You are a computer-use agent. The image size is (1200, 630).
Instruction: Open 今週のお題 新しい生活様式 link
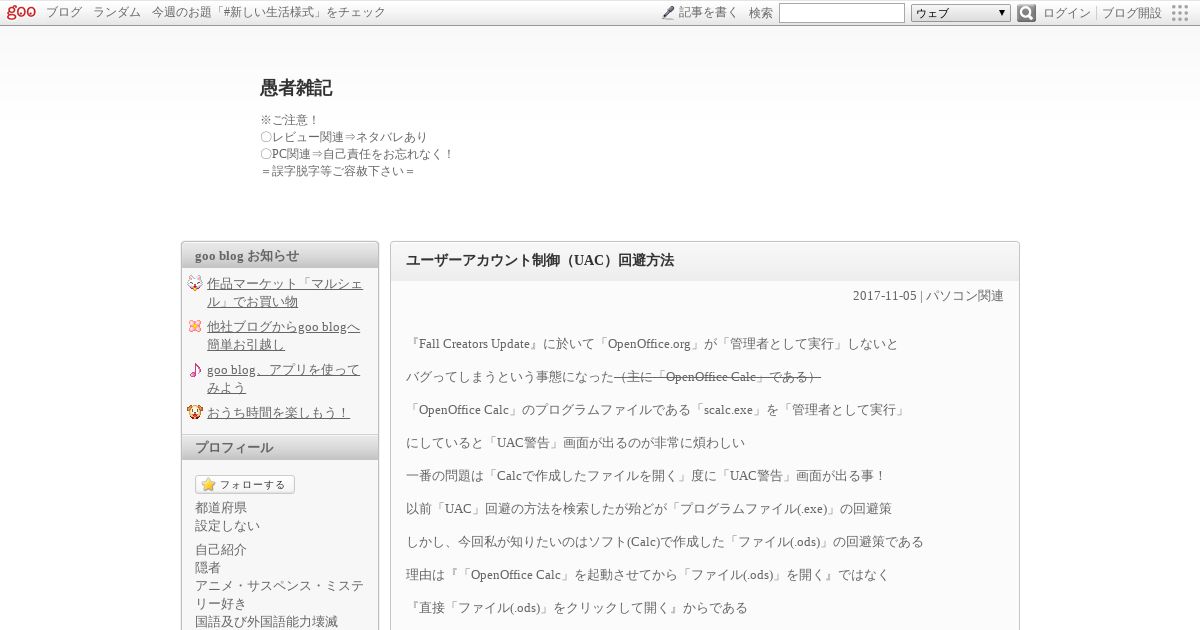[268, 13]
